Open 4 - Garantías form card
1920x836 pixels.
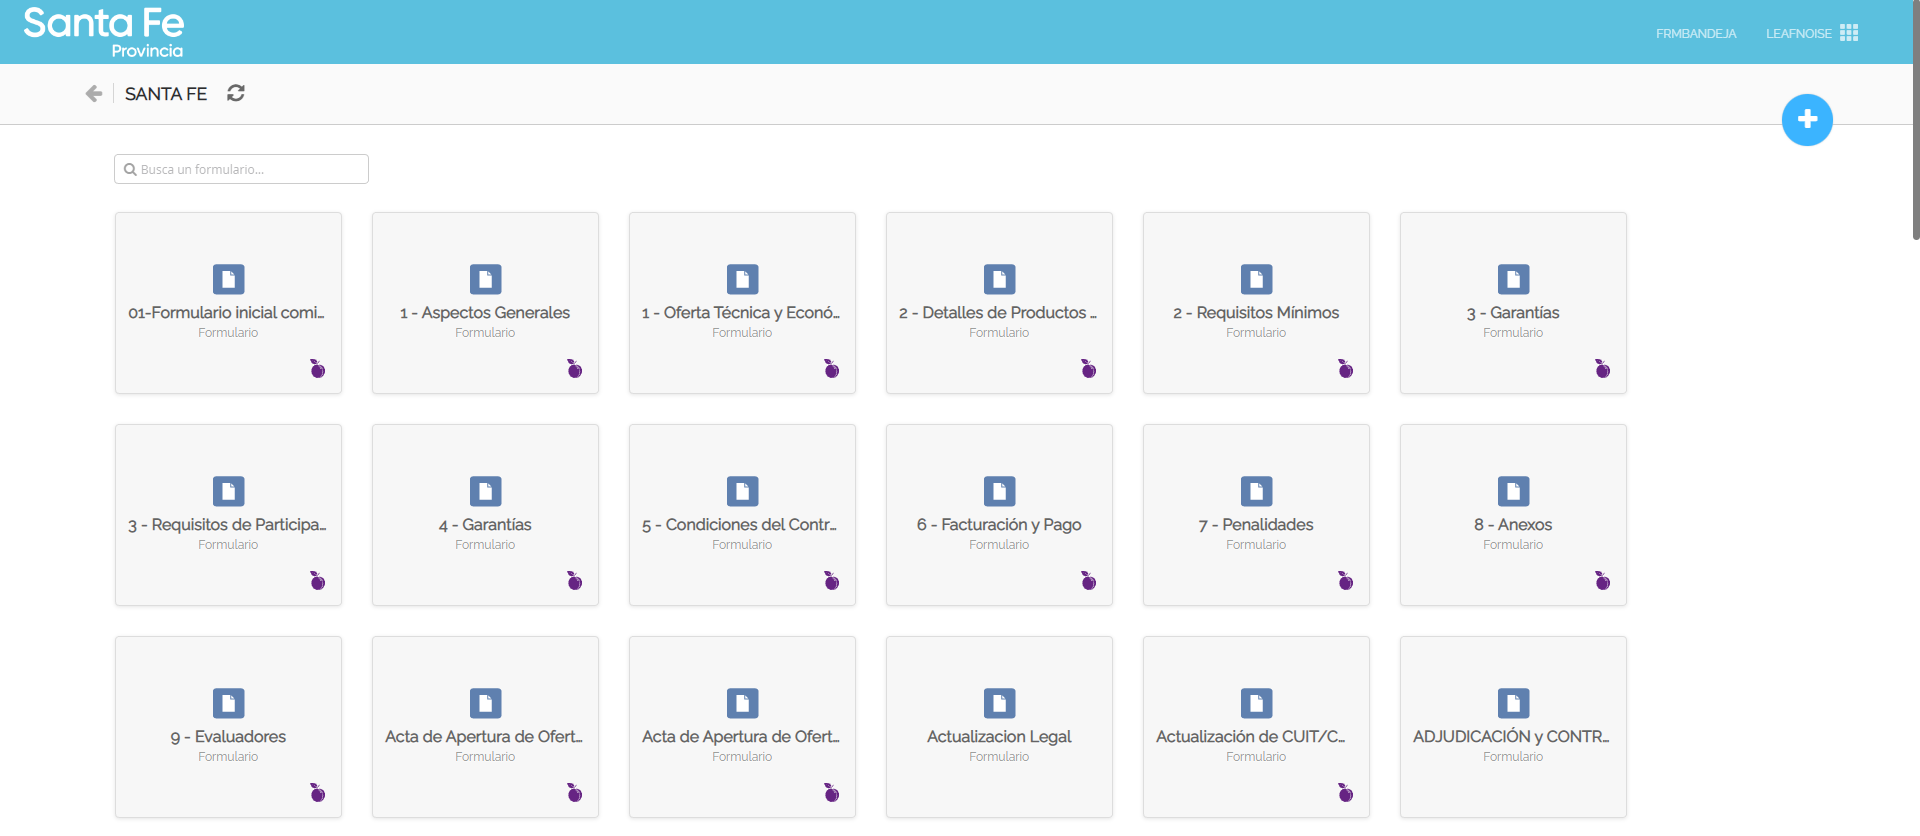pyautogui.click(x=485, y=515)
